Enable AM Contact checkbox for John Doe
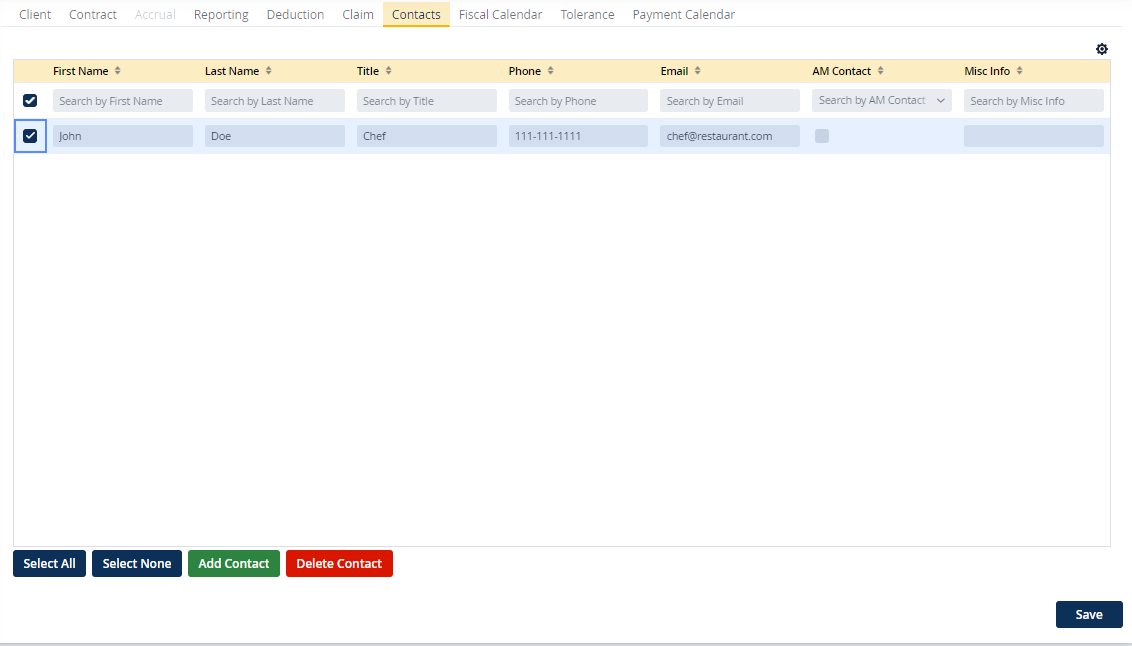Image resolution: width=1132 pixels, height=646 pixels. pyautogui.click(x=822, y=136)
